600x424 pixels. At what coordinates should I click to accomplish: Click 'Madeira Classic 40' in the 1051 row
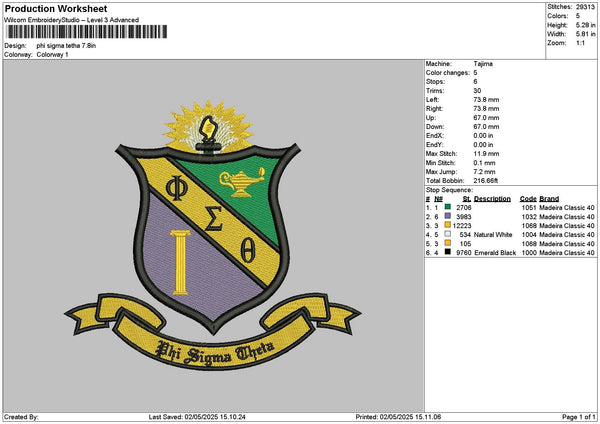567,207
